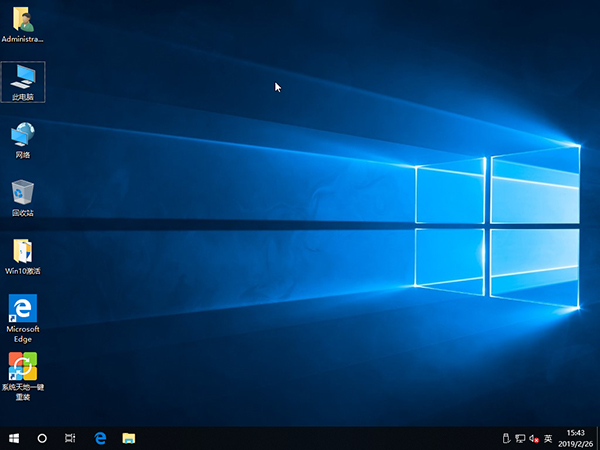Select the 网络 desktop icon
The image size is (600, 450).
23,140
